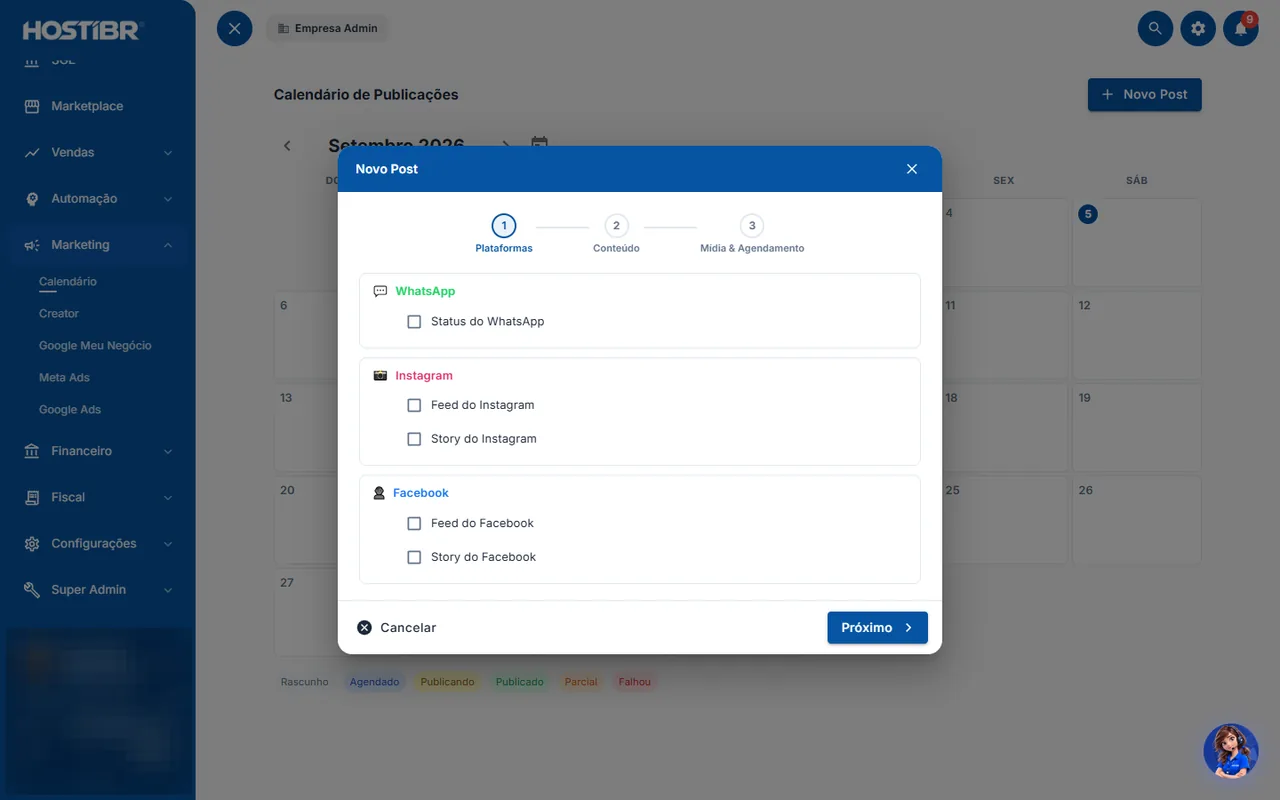Click the Instagram camera icon in dialog
The height and width of the screenshot is (800, 1280).
click(380, 376)
